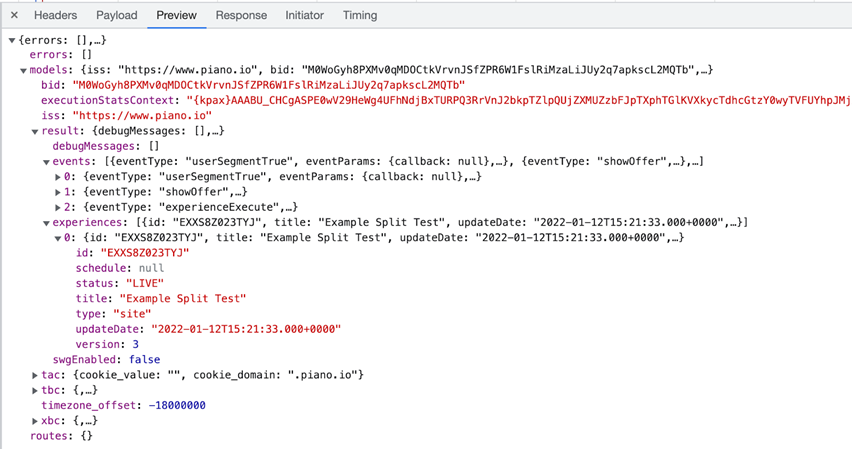Click the https://www.piano.io iss value
The width and height of the screenshot is (852, 449).
[142, 116]
